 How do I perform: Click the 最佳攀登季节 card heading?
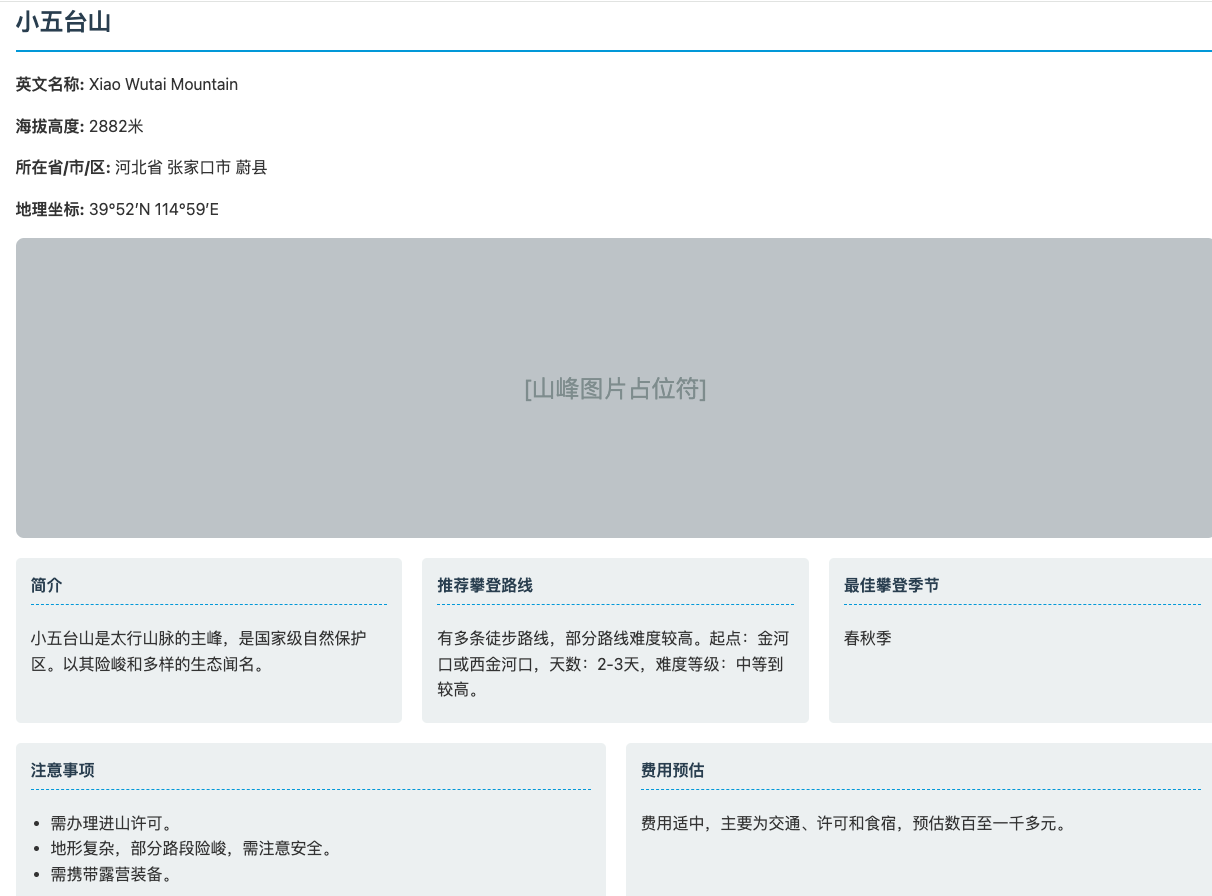(x=892, y=585)
